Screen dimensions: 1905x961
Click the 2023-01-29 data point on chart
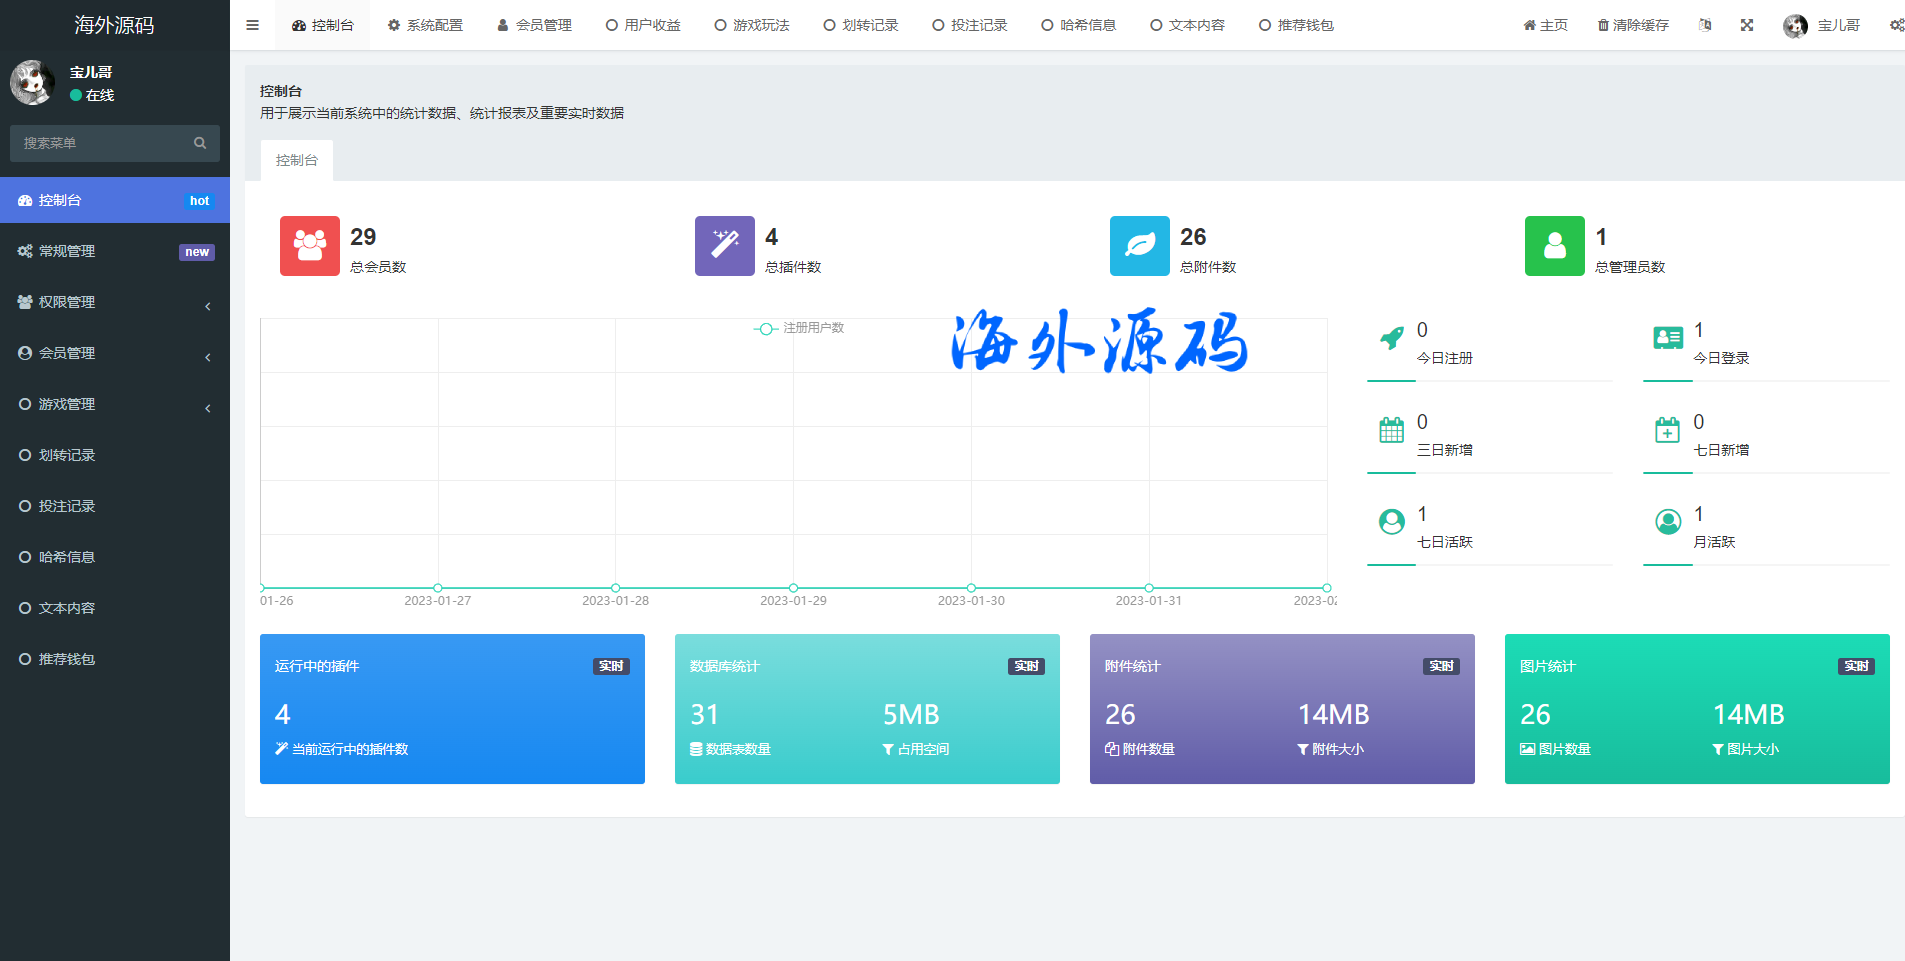793,588
